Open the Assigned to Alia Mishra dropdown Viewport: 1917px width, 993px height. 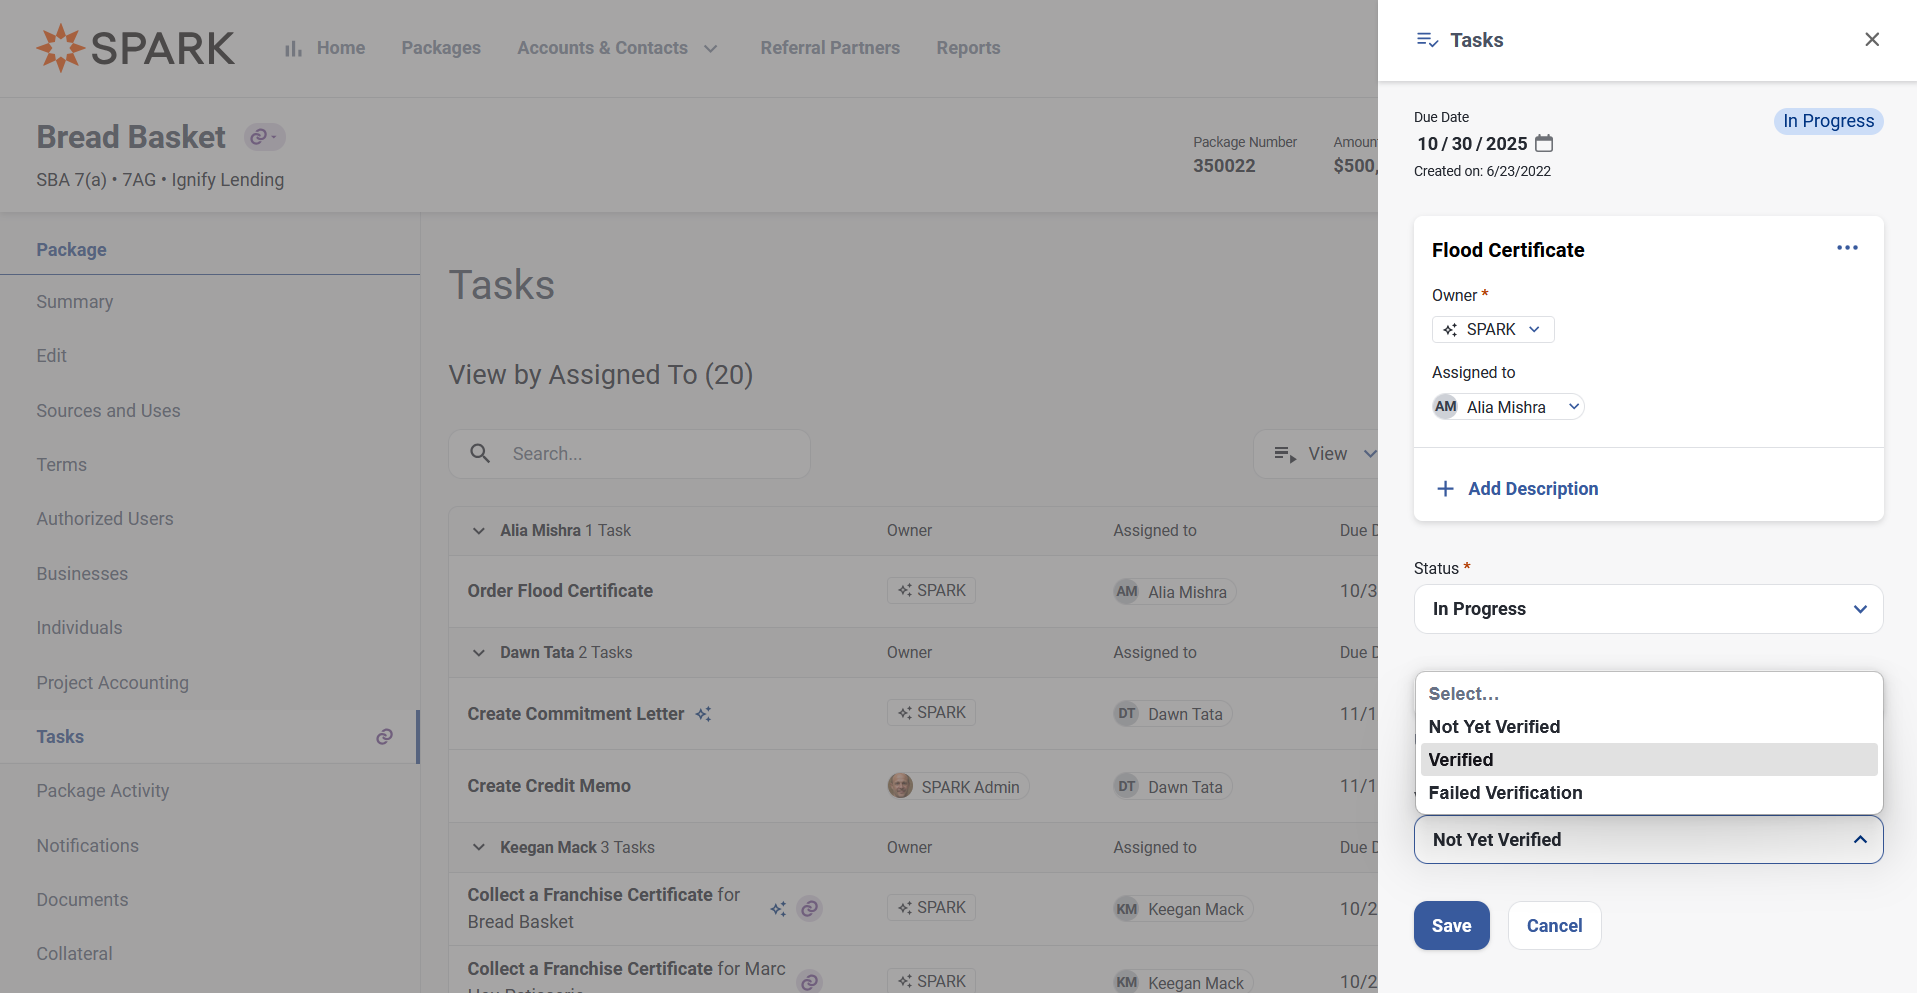tap(1508, 407)
